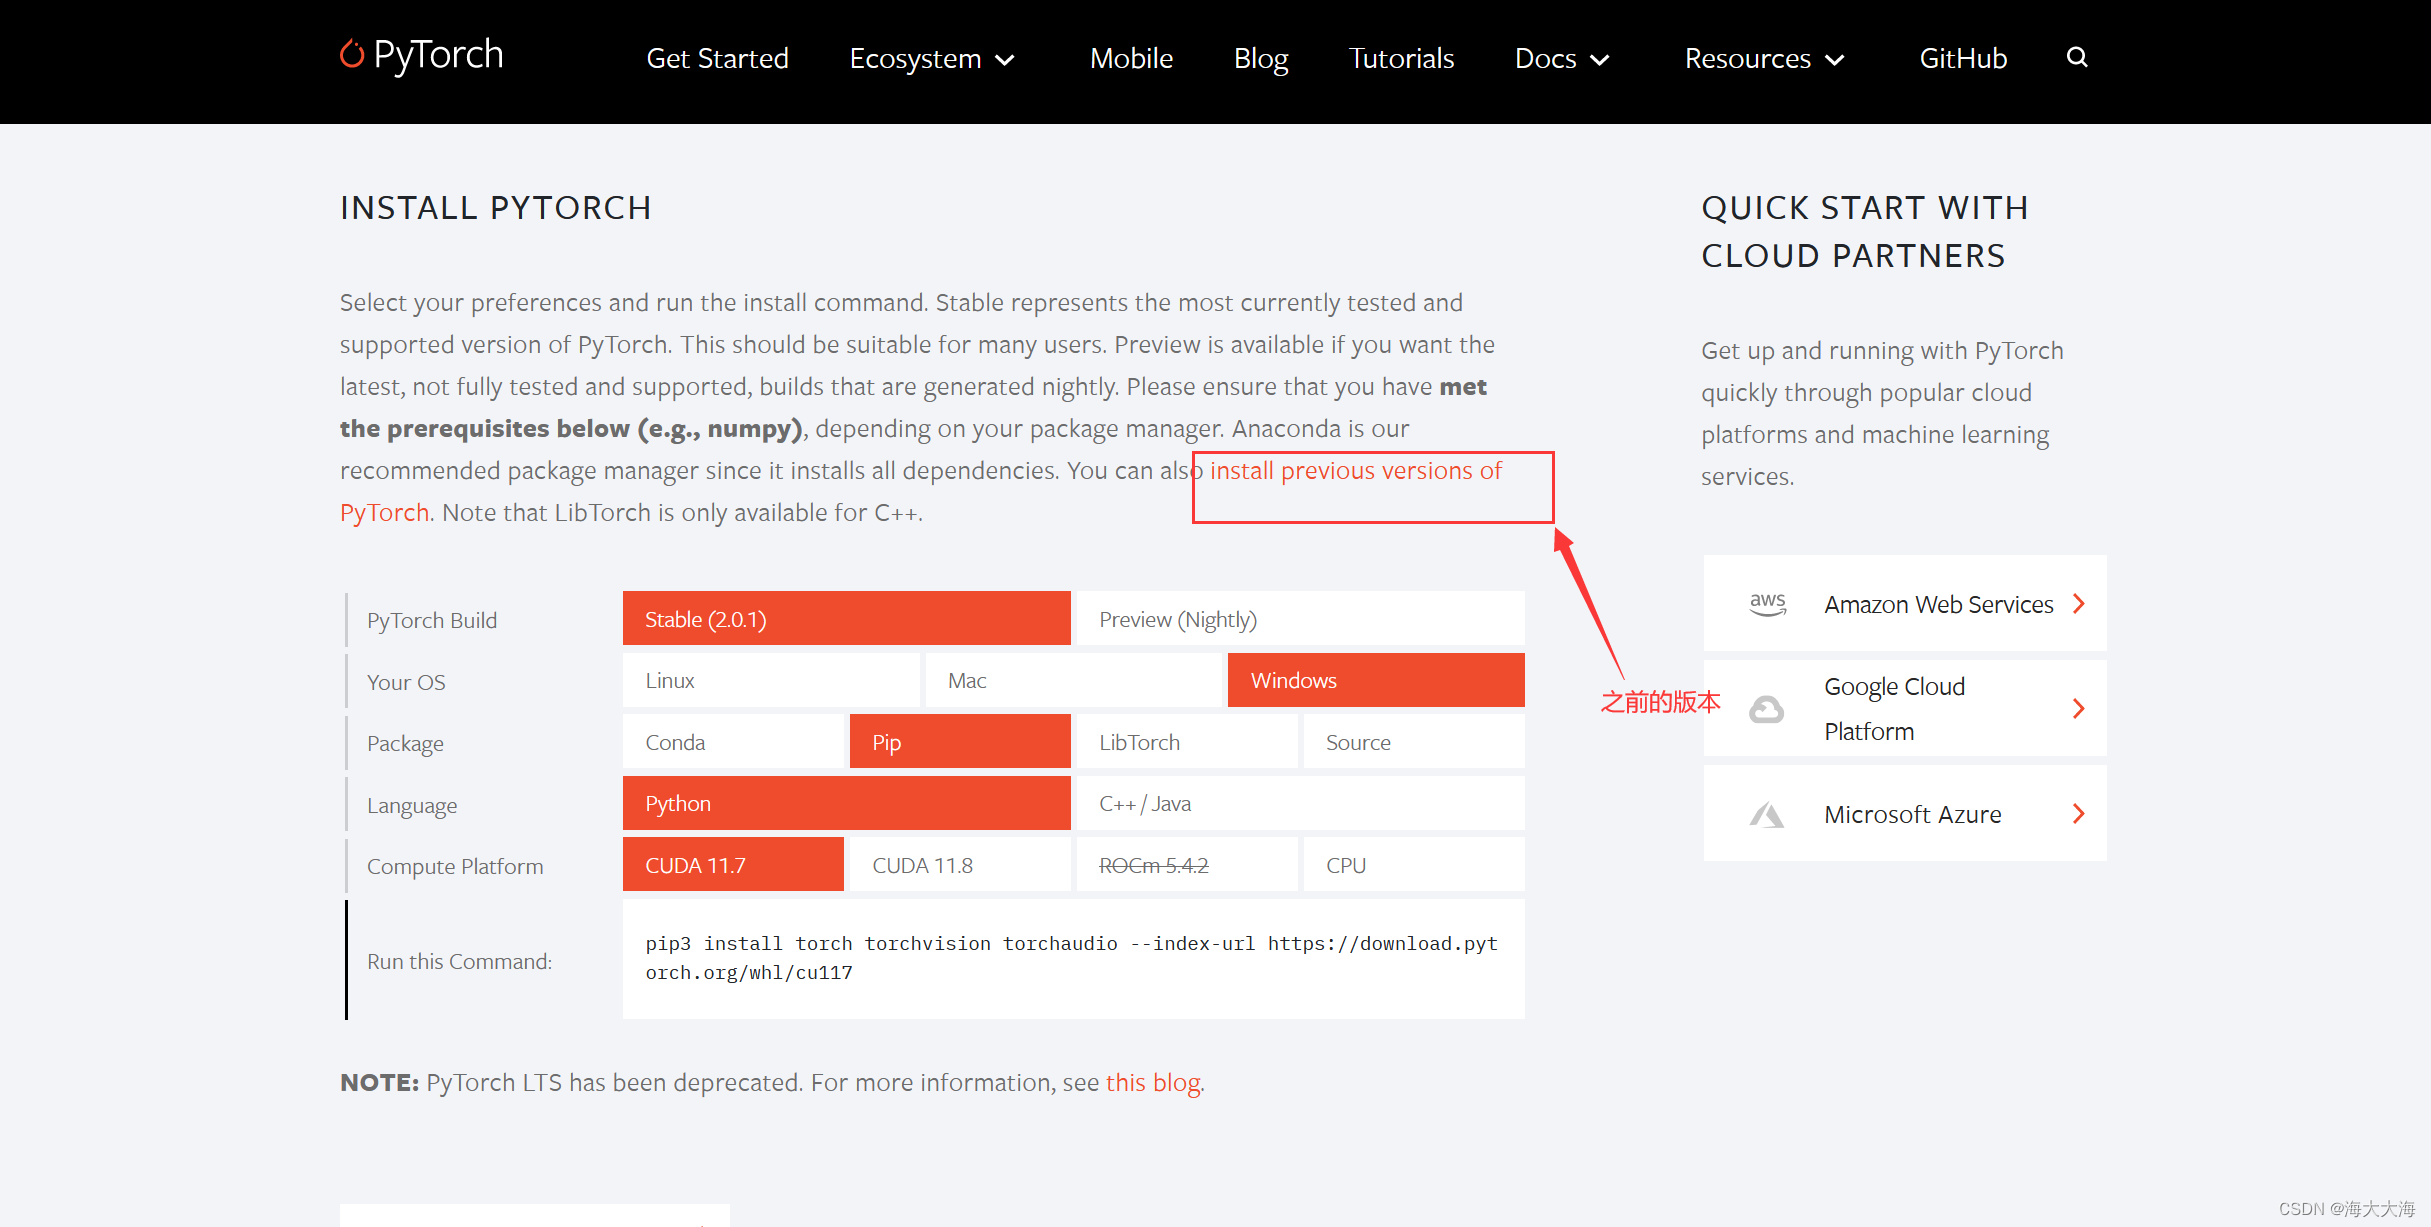Click the Microsoft Azure logo icon
2431x1227 pixels.
tap(1766, 814)
